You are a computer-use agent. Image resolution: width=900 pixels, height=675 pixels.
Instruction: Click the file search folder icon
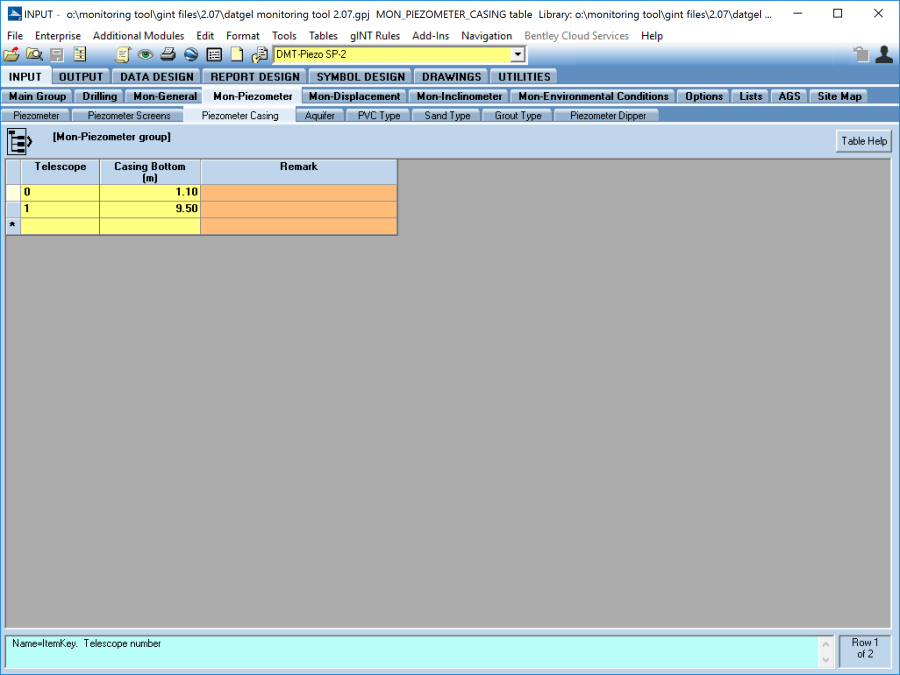(34, 55)
